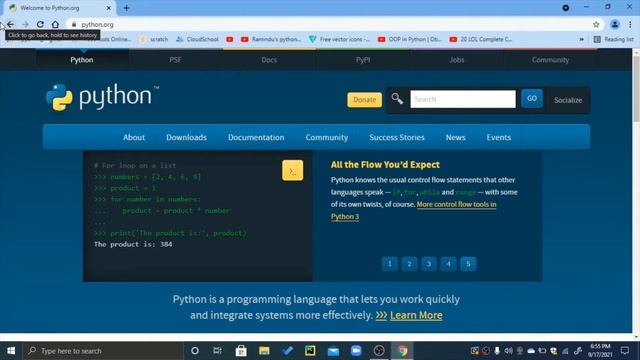Image resolution: width=640 pixels, height=360 pixels.
Task: Open Zoom from the taskbar
Action: click(x=356, y=351)
